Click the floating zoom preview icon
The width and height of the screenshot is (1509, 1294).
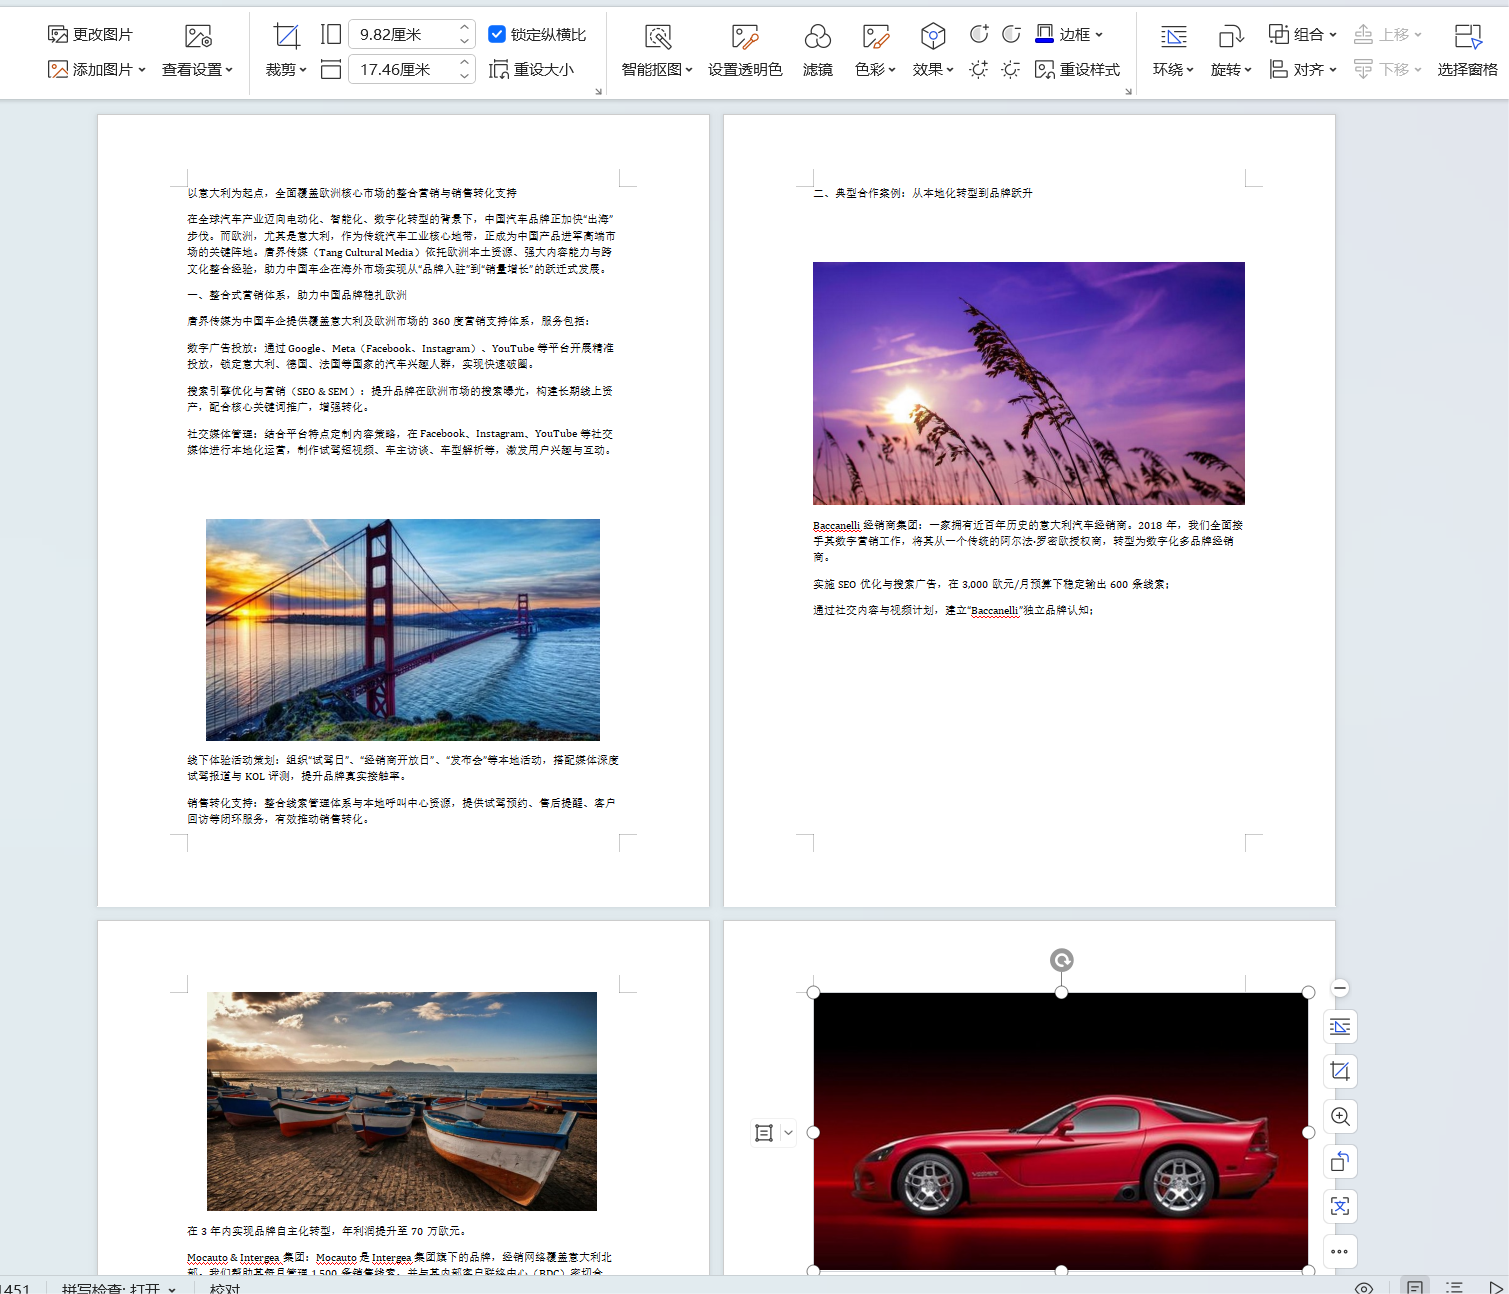[1340, 1117]
